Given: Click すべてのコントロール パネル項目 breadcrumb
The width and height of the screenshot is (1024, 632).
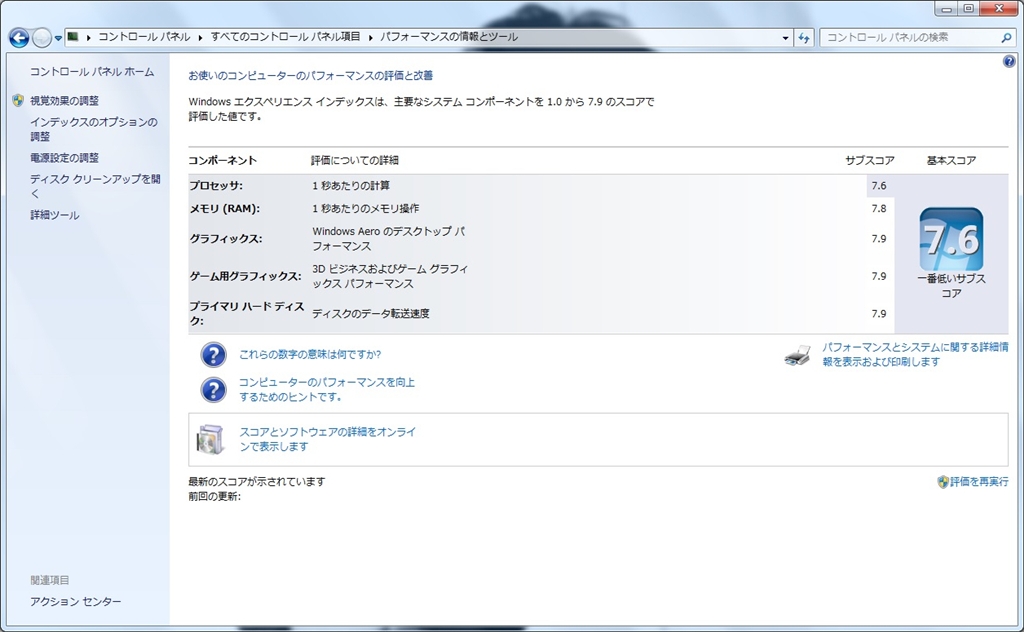Looking at the screenshot, I should coord(285,37).
